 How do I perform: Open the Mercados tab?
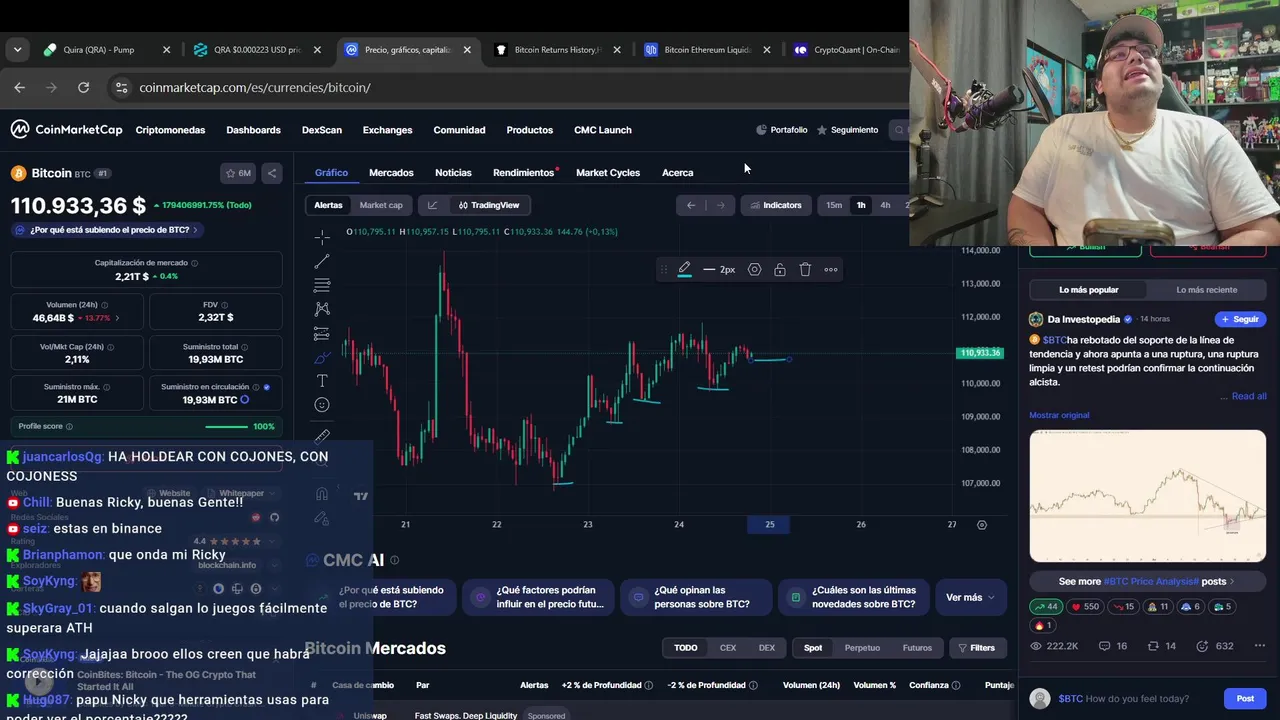tap(391, 173)
